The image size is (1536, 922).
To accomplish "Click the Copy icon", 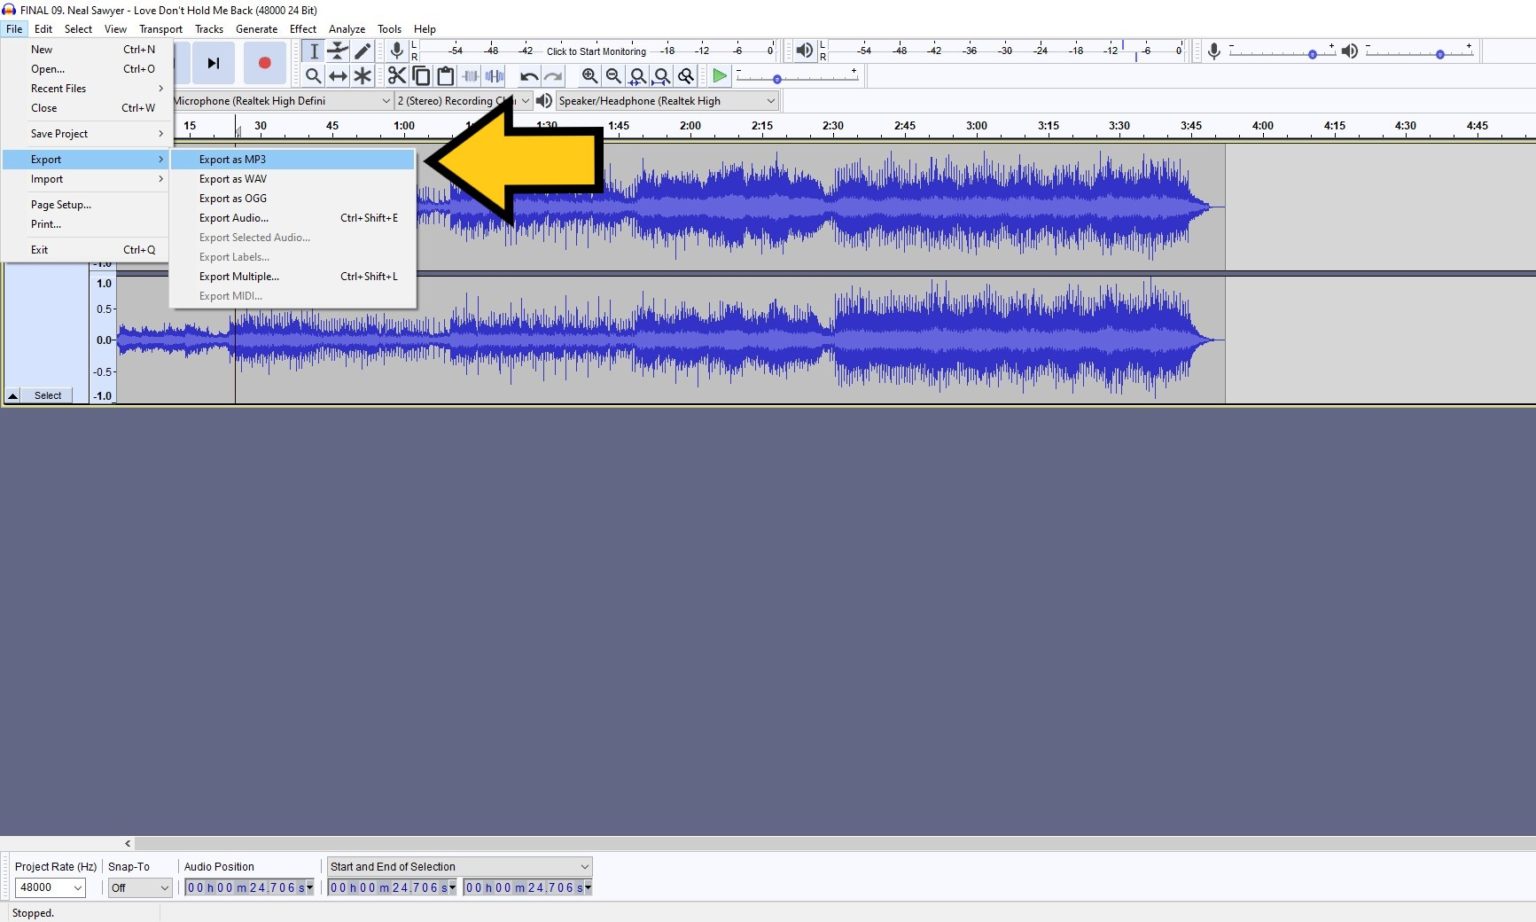I will (x=421, y=75).
